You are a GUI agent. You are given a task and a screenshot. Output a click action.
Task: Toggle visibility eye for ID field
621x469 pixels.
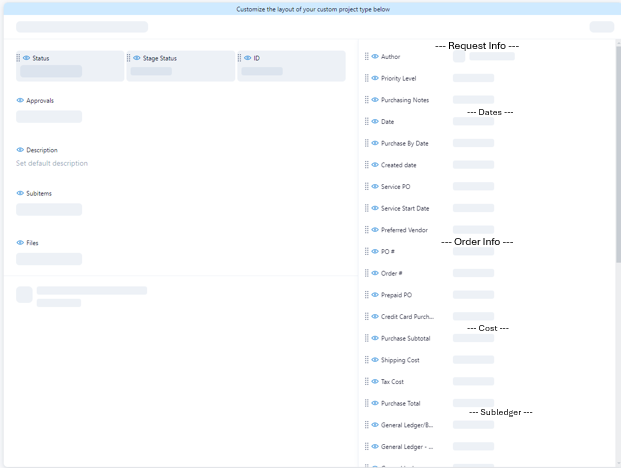pos(248,58)
